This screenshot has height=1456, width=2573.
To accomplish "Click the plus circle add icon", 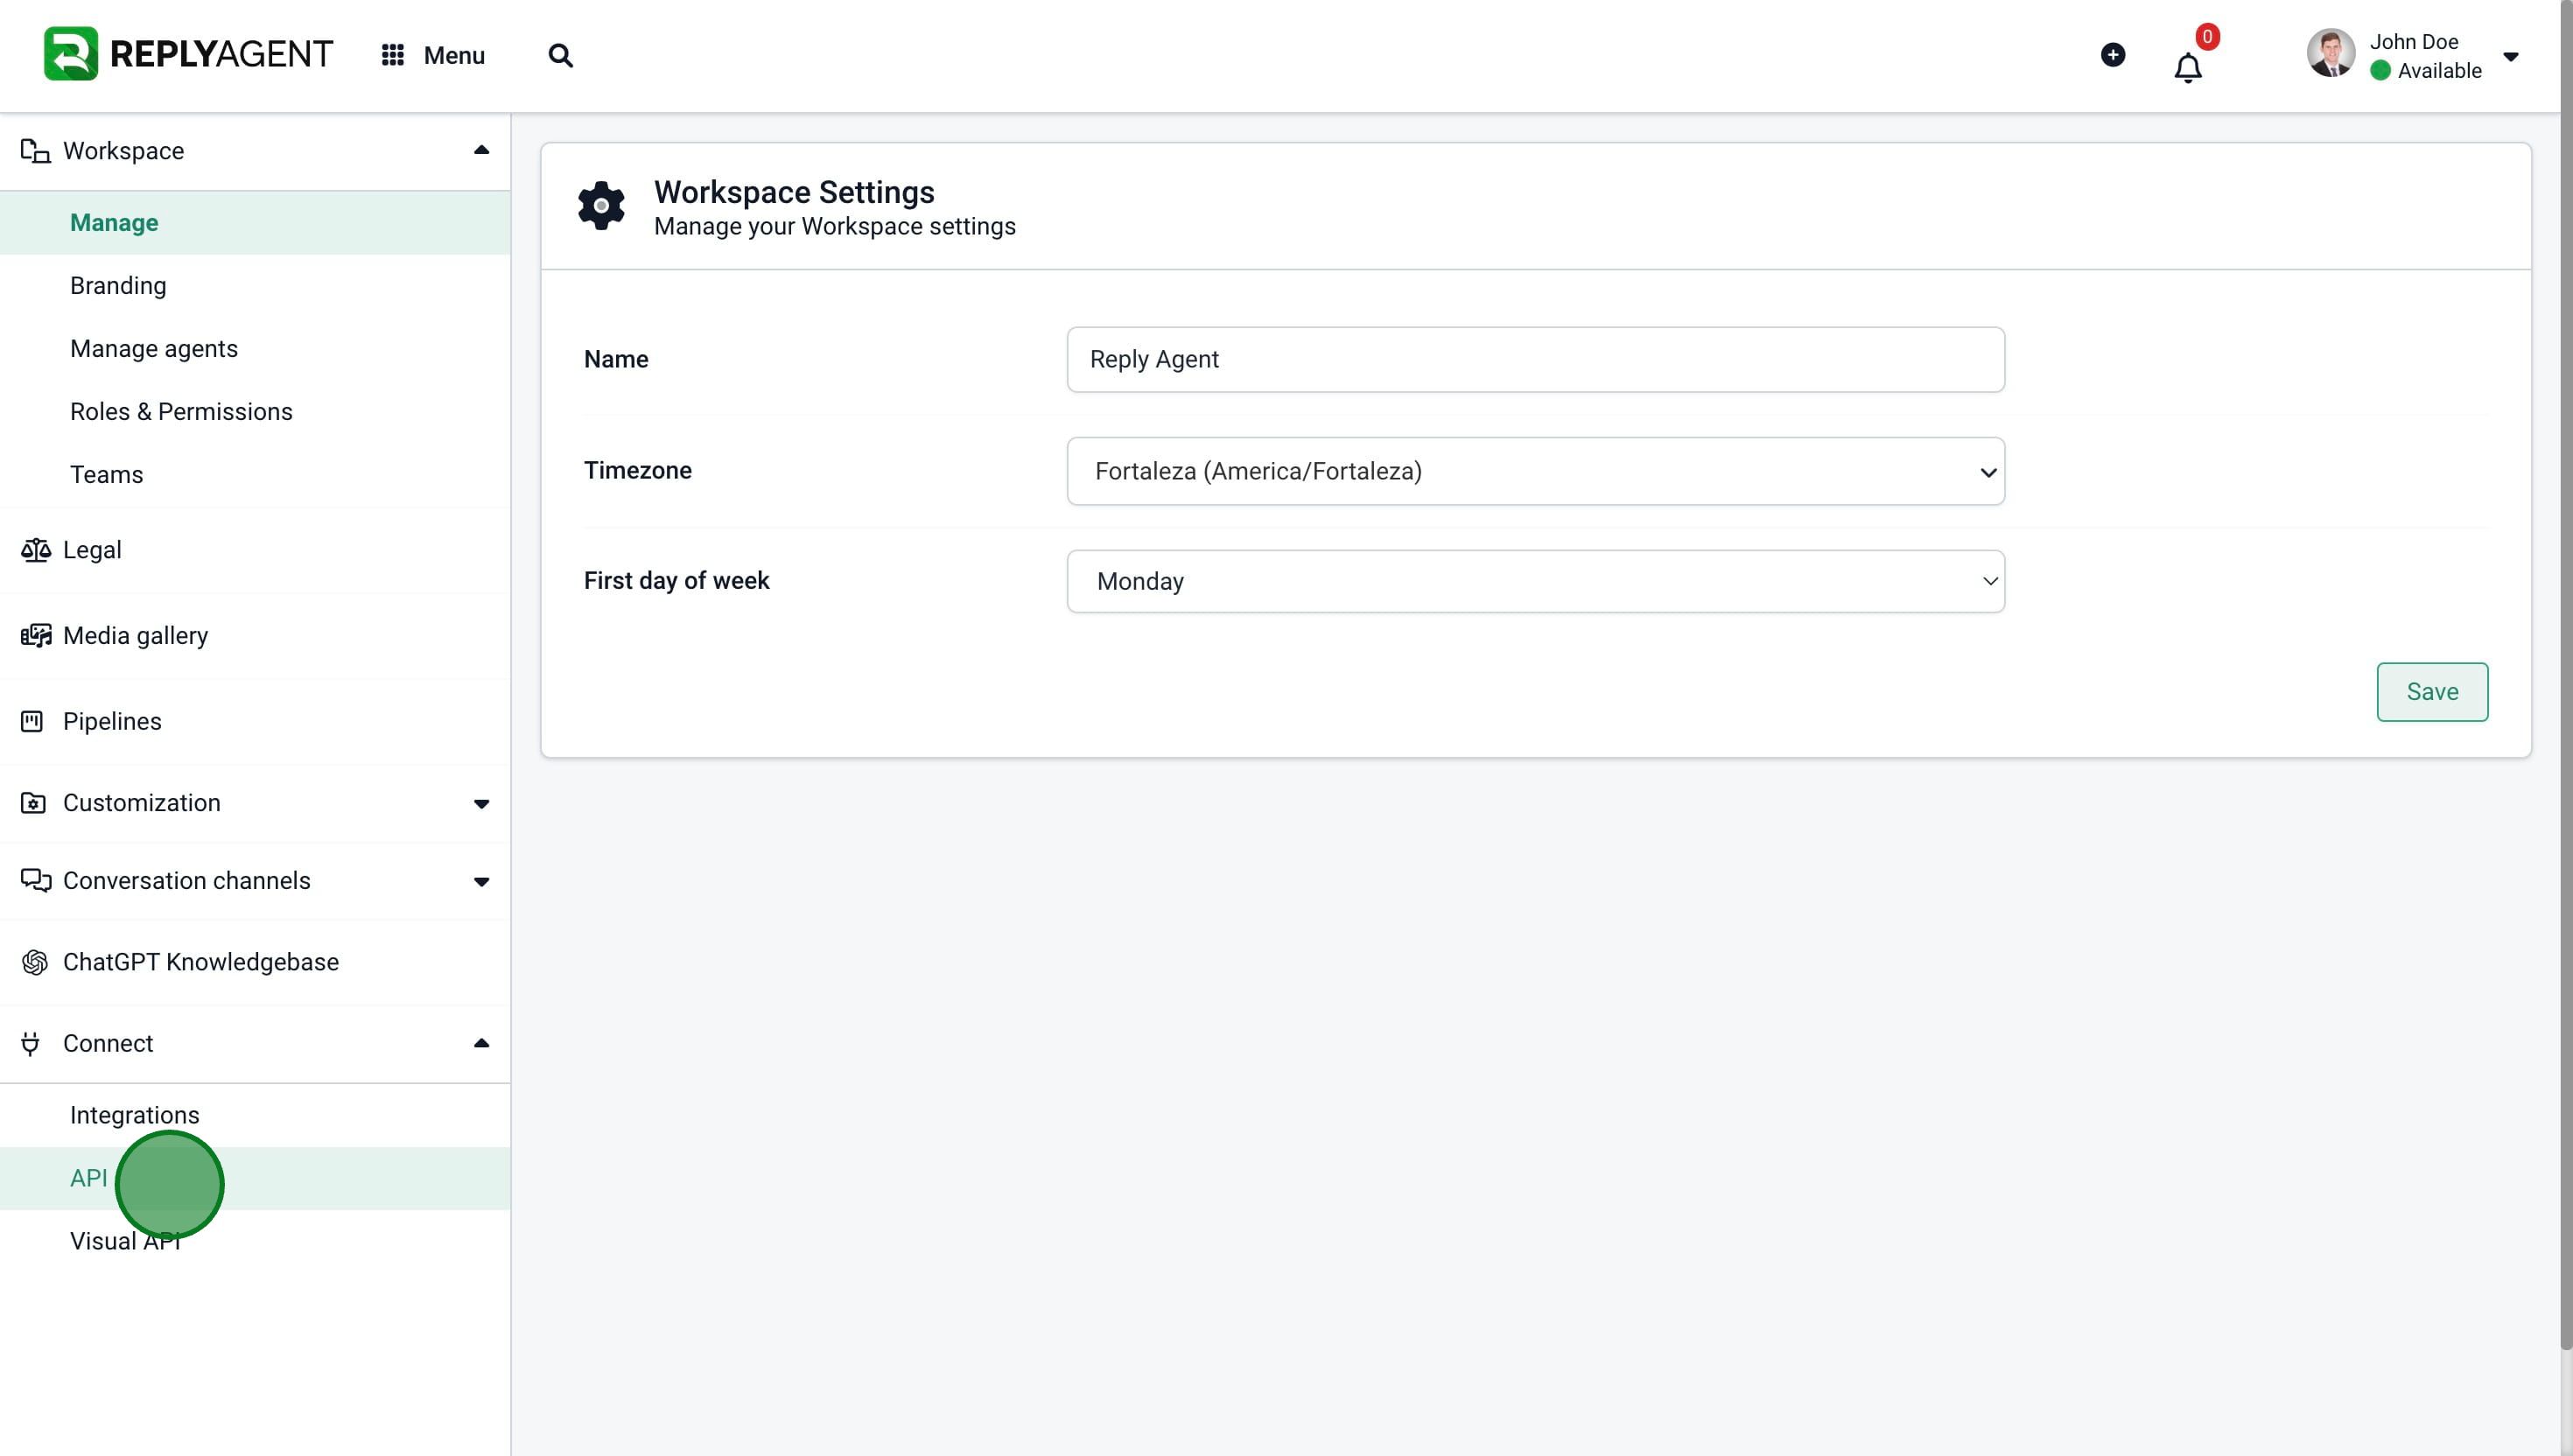I will coord(2113,55).
